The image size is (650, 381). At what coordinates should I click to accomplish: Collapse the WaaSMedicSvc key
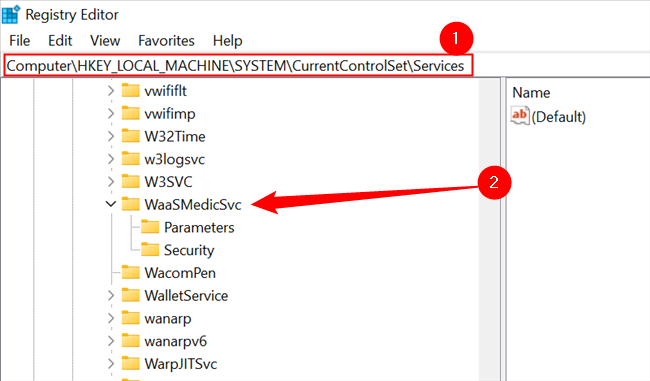(111, 204)
